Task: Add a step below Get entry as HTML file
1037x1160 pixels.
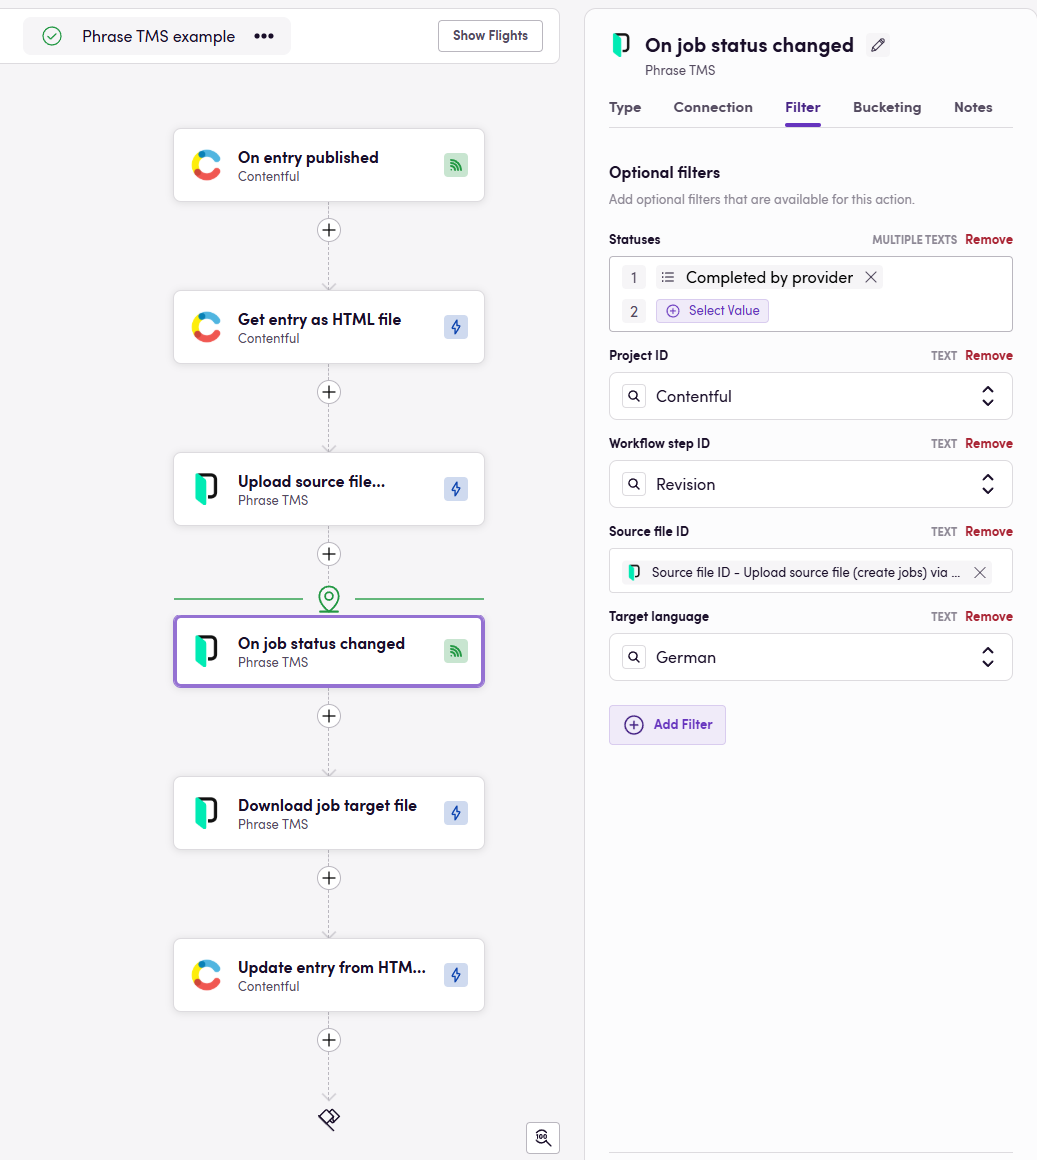Action: click(328, 392)
